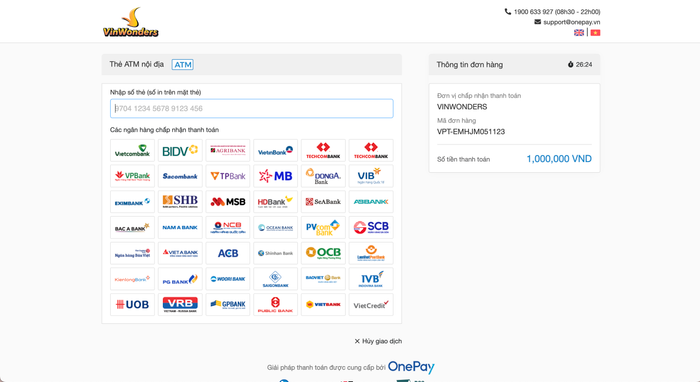
Task: Click the GPBank tile
Action: pos(228,304)
